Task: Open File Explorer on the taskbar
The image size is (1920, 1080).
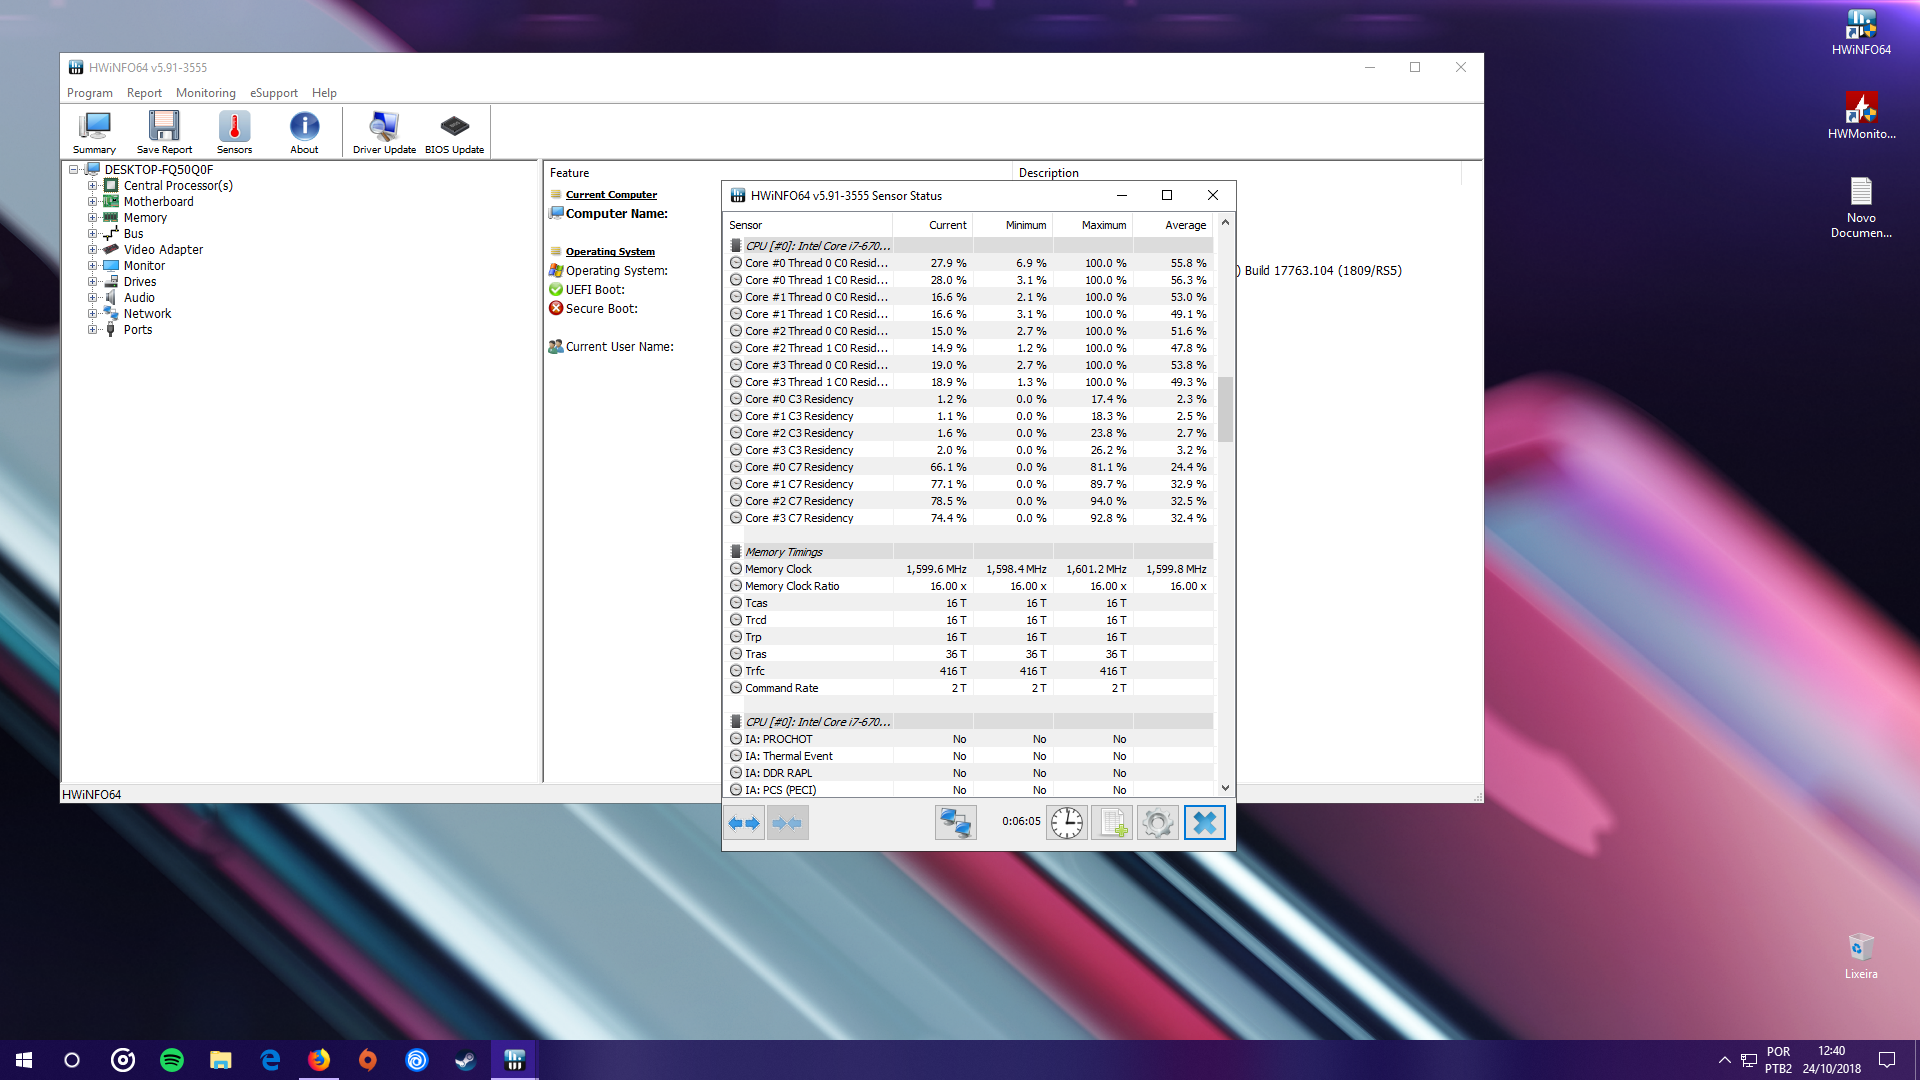Action: point(221,1060)
